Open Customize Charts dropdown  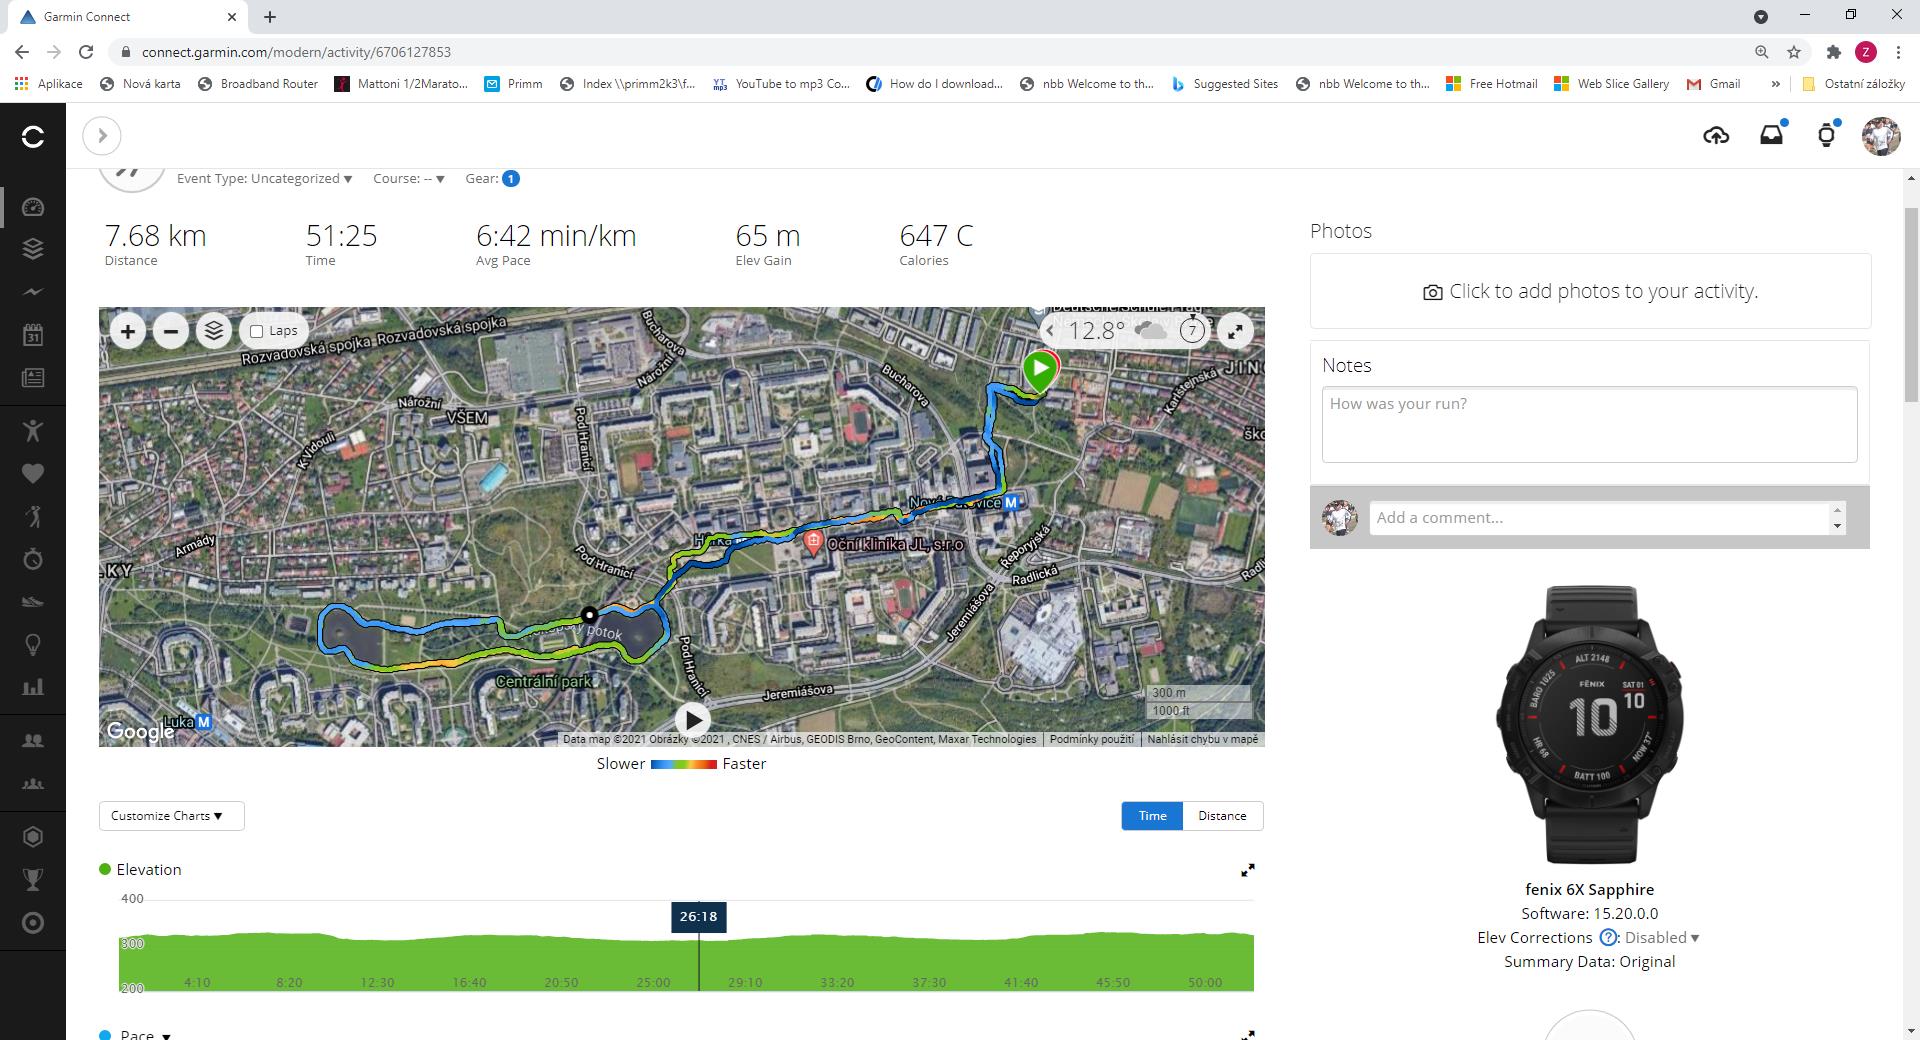click(x=171, y=816)
